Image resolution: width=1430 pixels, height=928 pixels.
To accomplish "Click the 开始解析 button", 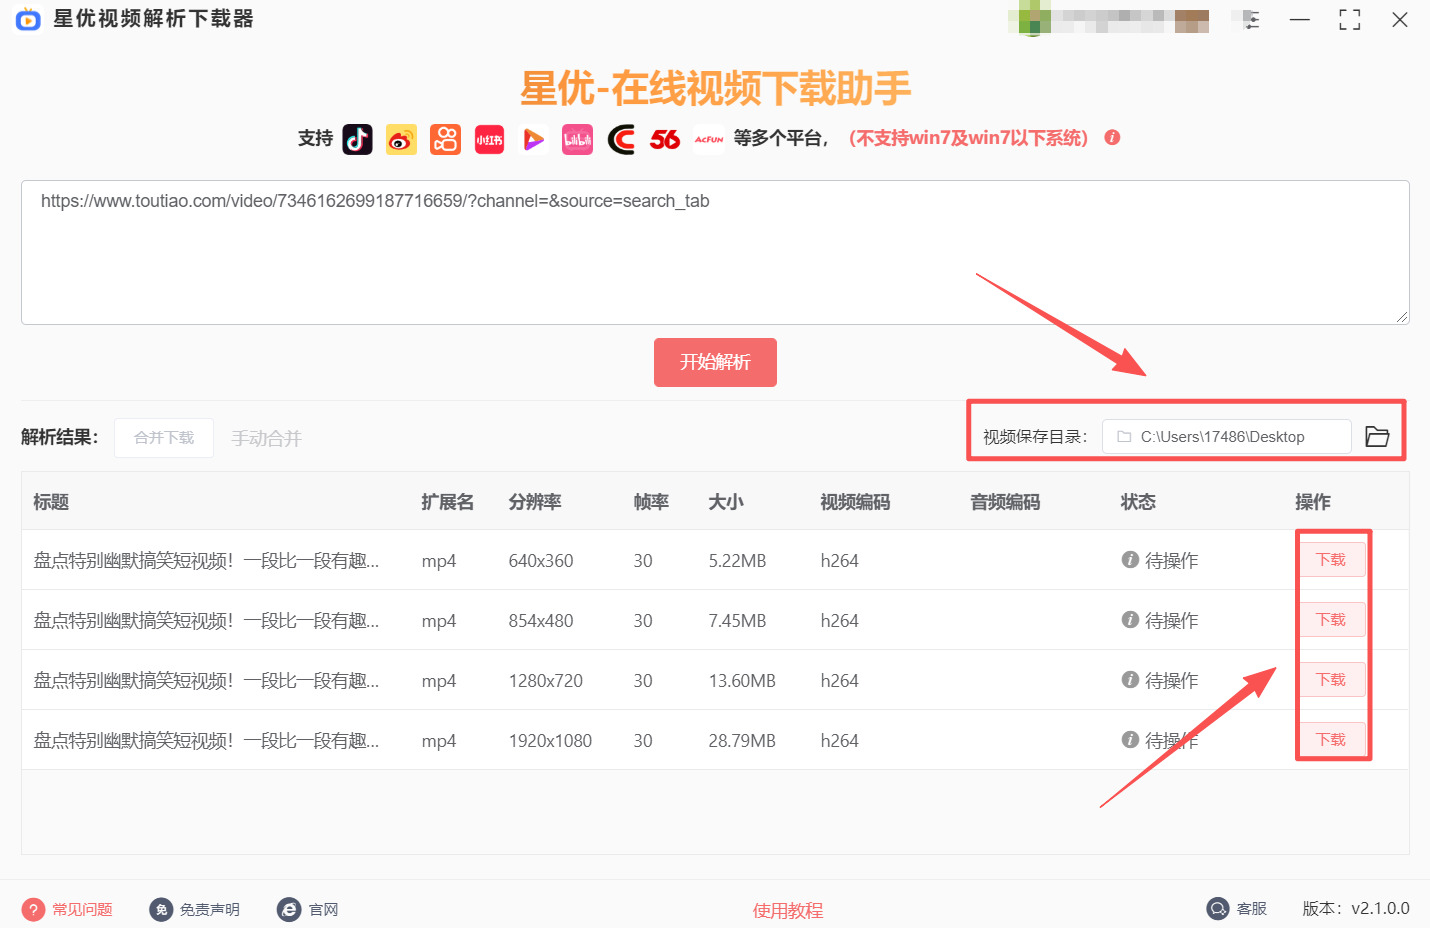I will [715, 362].
